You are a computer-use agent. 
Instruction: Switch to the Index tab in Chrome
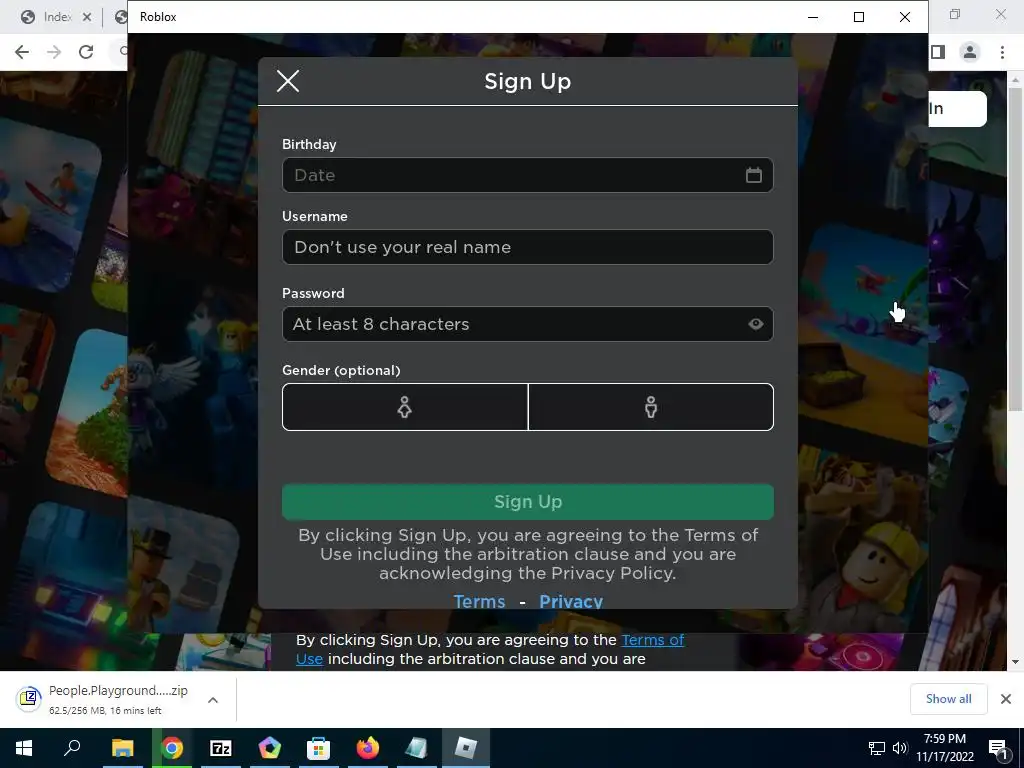click(x=57, y=18)
